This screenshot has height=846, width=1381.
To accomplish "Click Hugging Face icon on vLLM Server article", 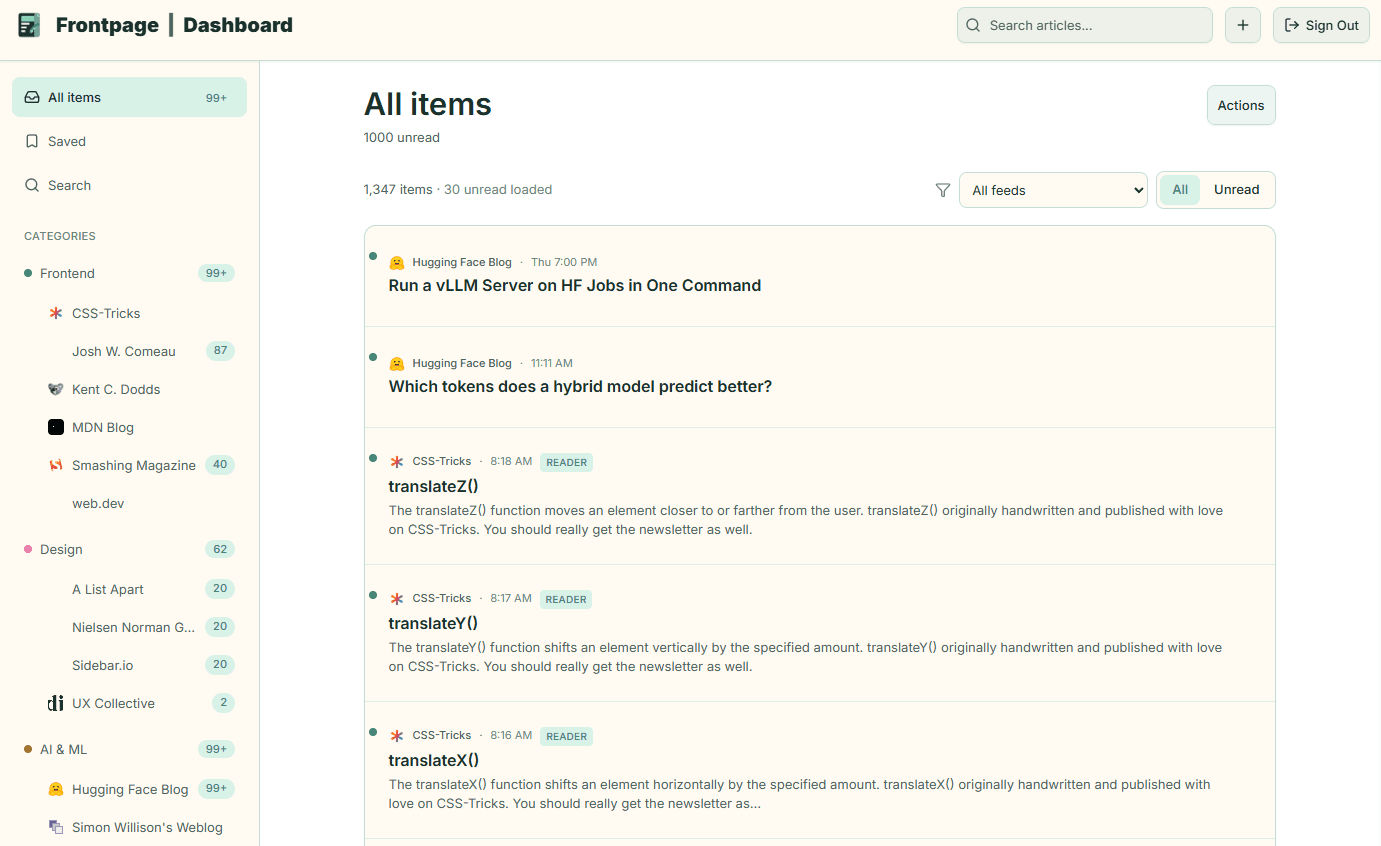I will click(x=396, y=262).
